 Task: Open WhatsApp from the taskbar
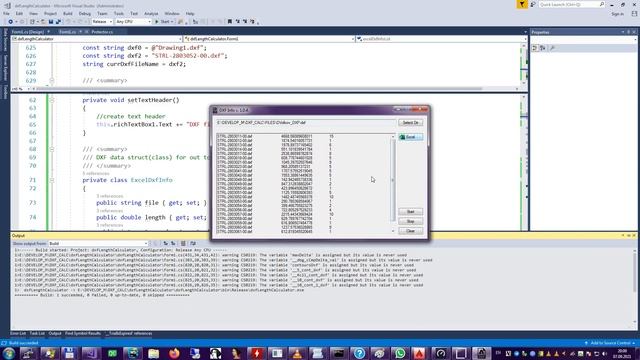tap(400, 353)
